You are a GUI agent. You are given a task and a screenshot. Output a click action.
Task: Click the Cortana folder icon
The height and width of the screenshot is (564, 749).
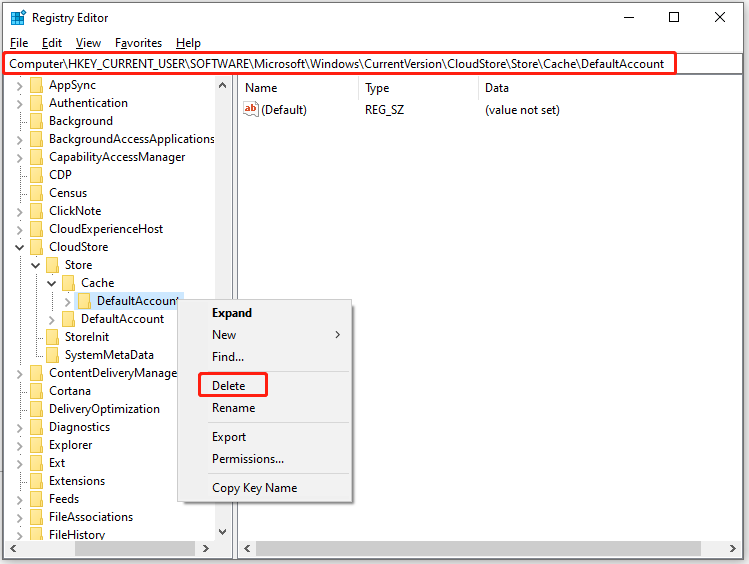coord(36,391)
